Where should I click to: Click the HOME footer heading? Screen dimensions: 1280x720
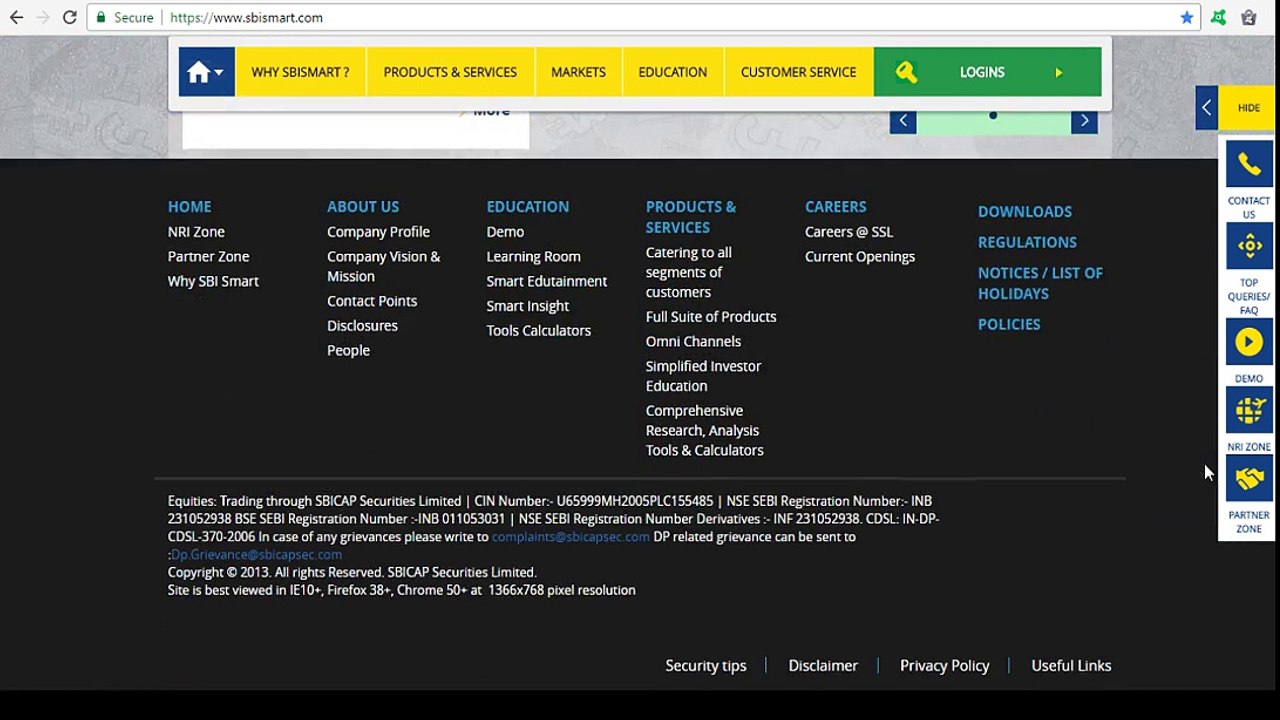pyautogui.click(x=189, y=206)
